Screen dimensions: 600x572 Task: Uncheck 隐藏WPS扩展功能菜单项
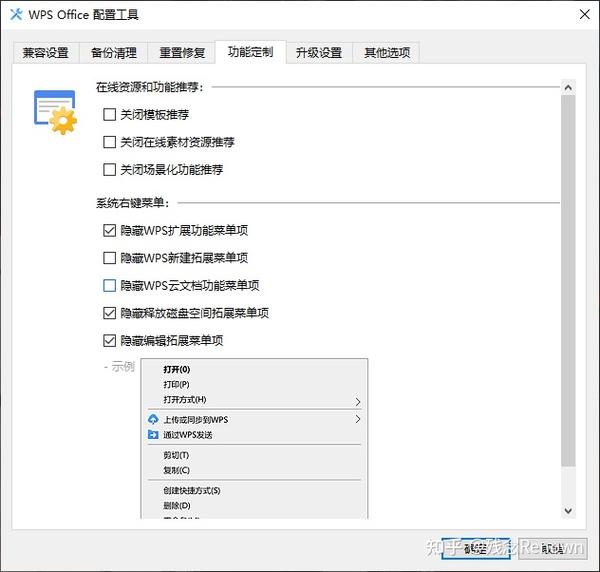pyautogui.click(x=109, y=230)
